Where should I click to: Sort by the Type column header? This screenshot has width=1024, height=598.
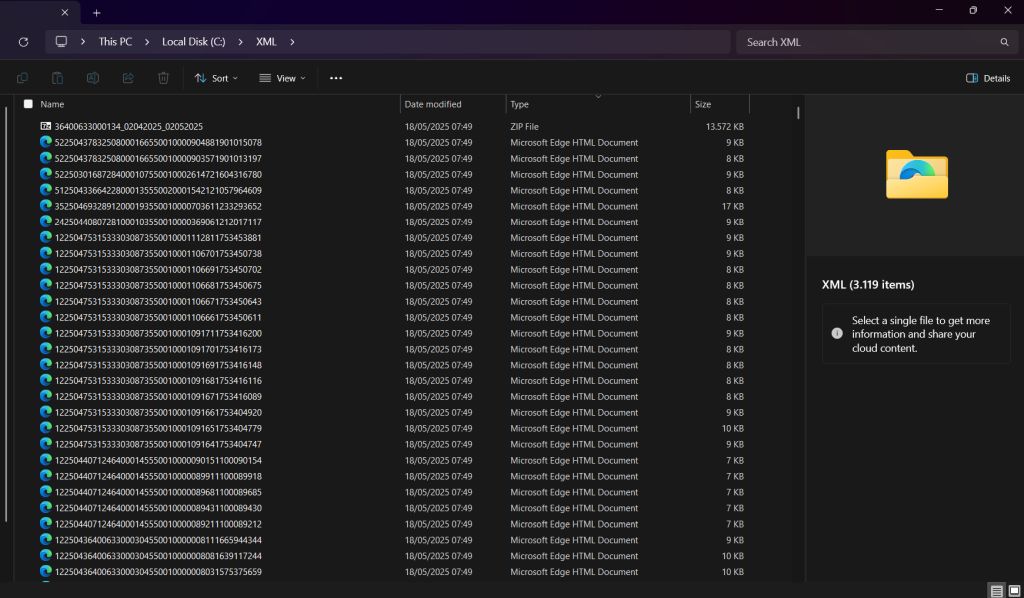520,104
